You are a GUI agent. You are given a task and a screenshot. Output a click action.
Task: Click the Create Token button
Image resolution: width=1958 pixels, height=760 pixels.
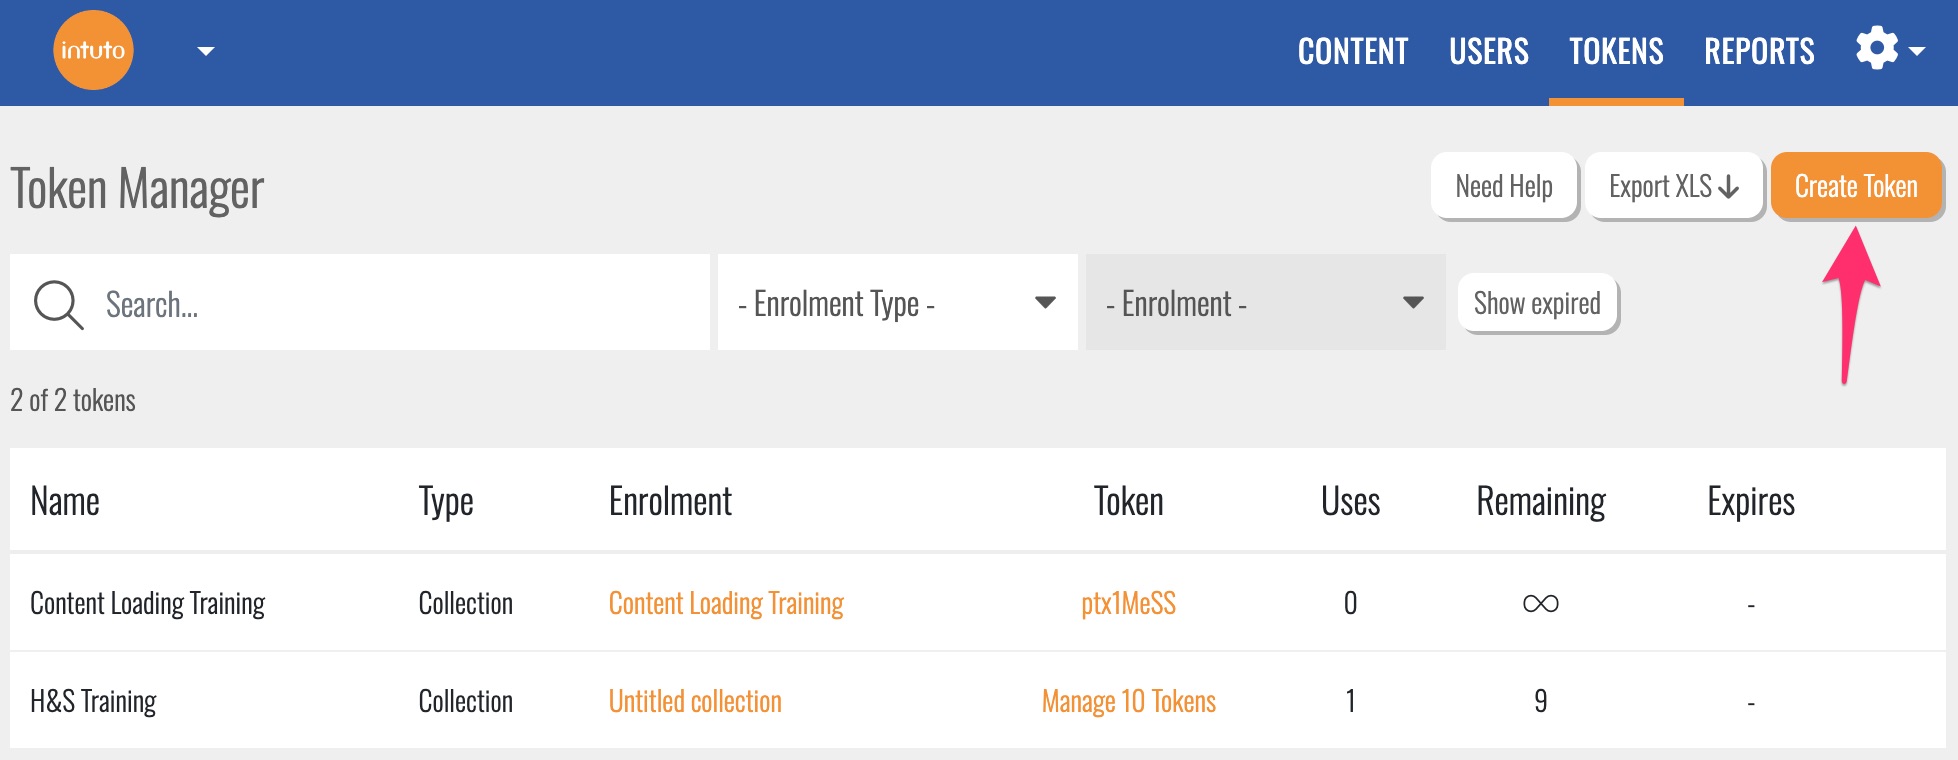(1856, 186)
